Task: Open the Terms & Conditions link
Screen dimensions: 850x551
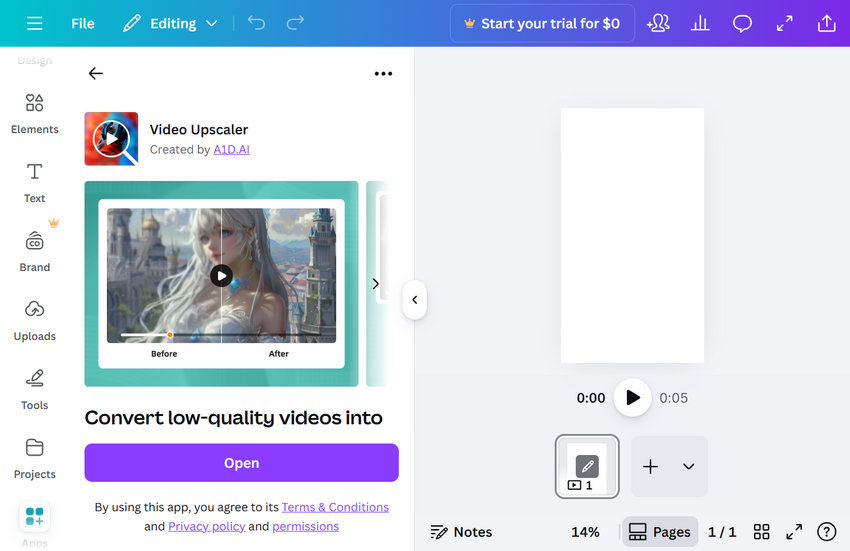Action: click(x=335, y=507)
